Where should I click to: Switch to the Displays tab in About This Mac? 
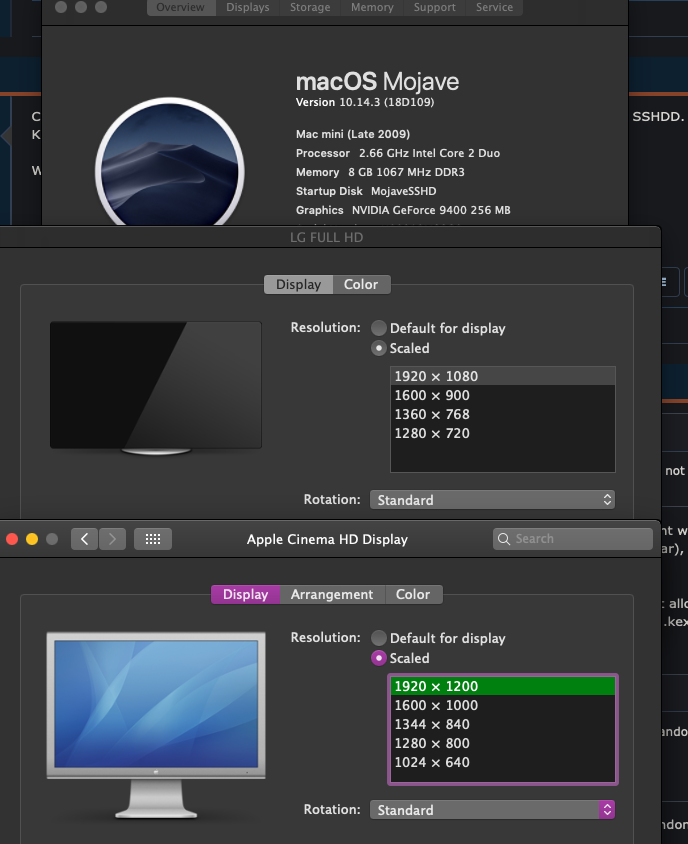248,8
